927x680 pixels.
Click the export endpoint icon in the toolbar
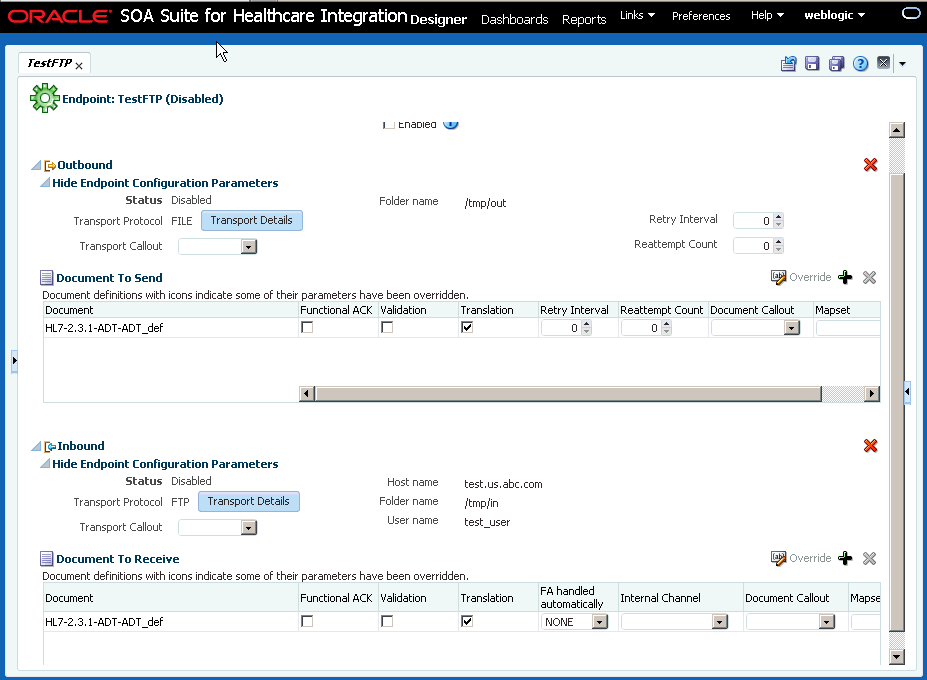click(788, 63)
